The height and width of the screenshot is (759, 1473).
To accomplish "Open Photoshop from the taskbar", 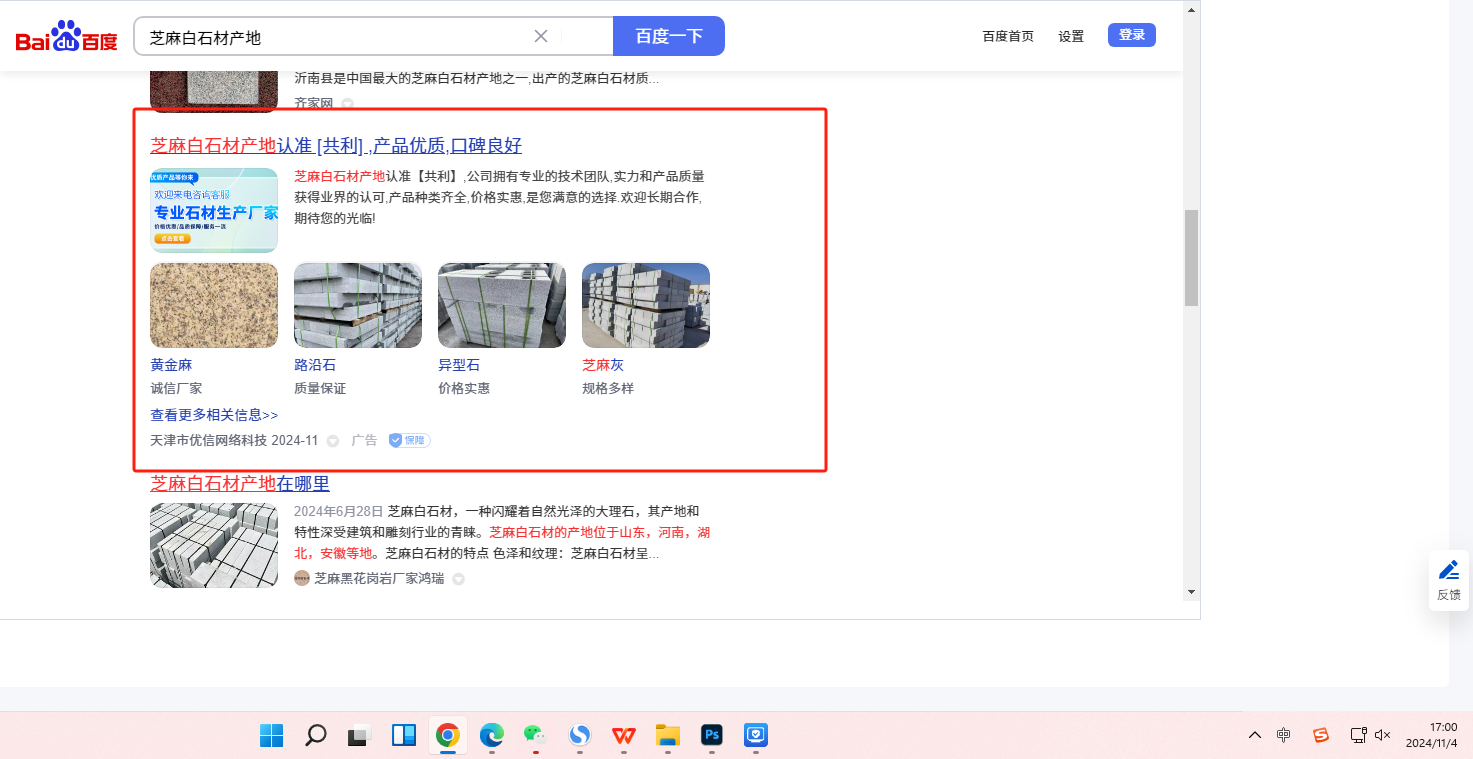I will coord(711,736).
